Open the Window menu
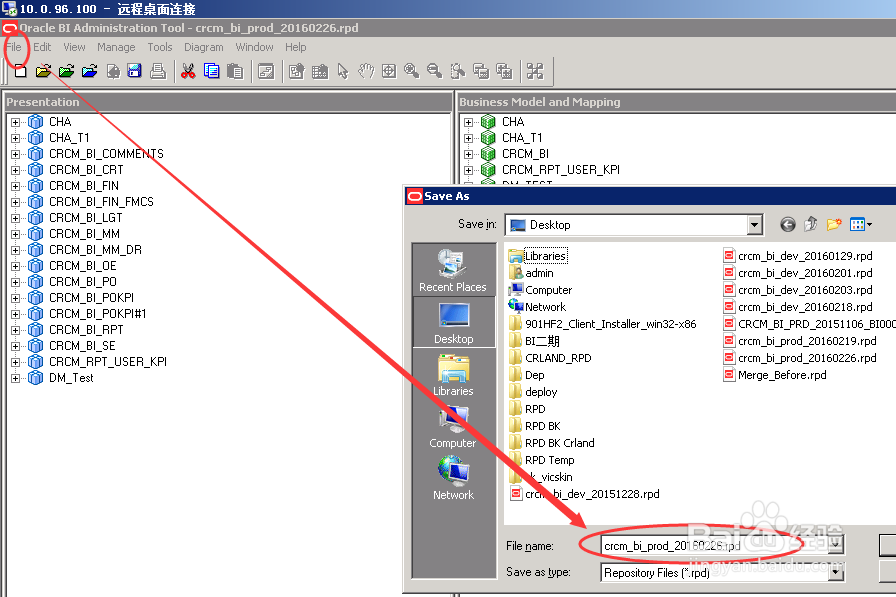Screen dimensions: 896x597 click(254, 47)
